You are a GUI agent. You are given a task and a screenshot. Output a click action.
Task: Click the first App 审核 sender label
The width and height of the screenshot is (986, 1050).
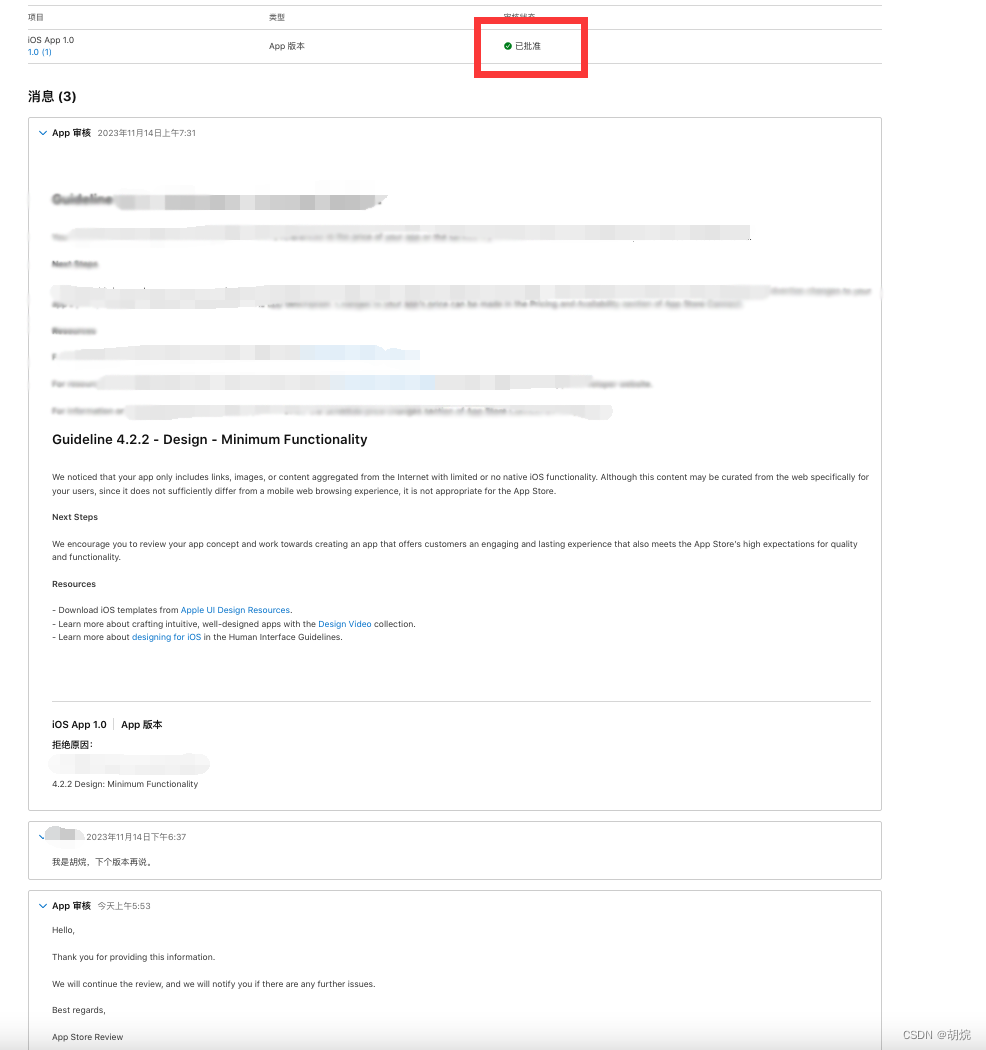(x=72, y=133)
